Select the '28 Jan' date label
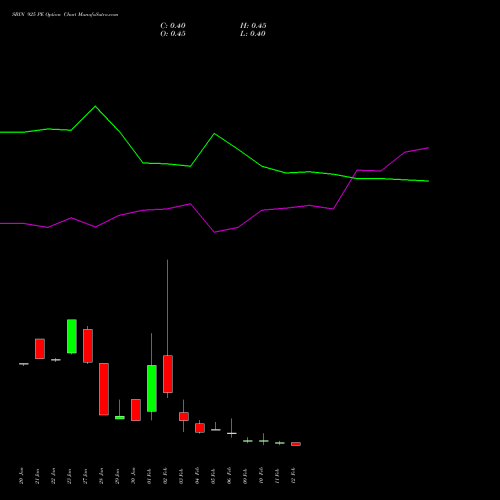 pyautogui.click(x=102, y=476)
